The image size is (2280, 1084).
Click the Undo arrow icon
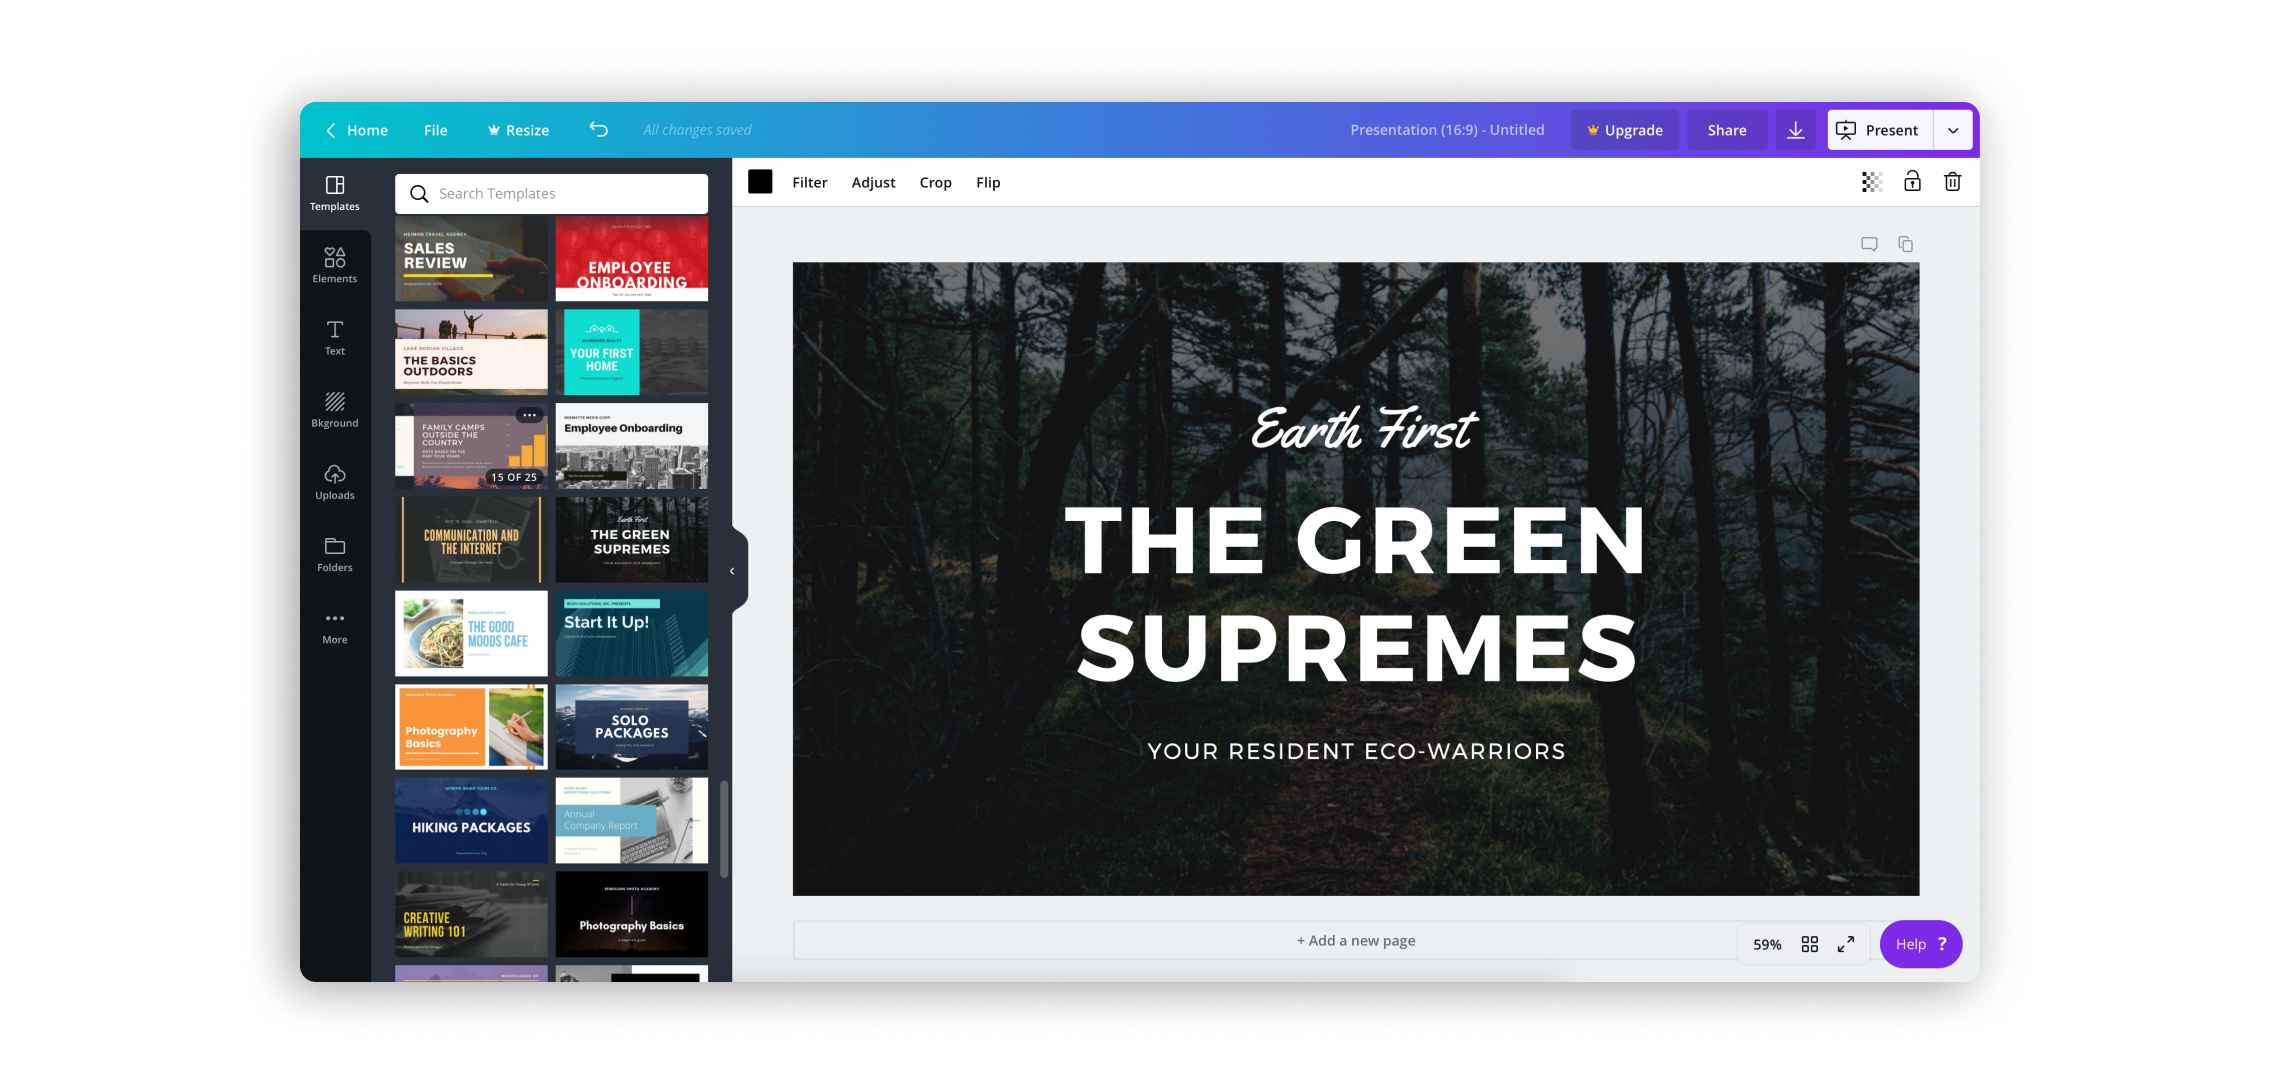pos(596,129)
